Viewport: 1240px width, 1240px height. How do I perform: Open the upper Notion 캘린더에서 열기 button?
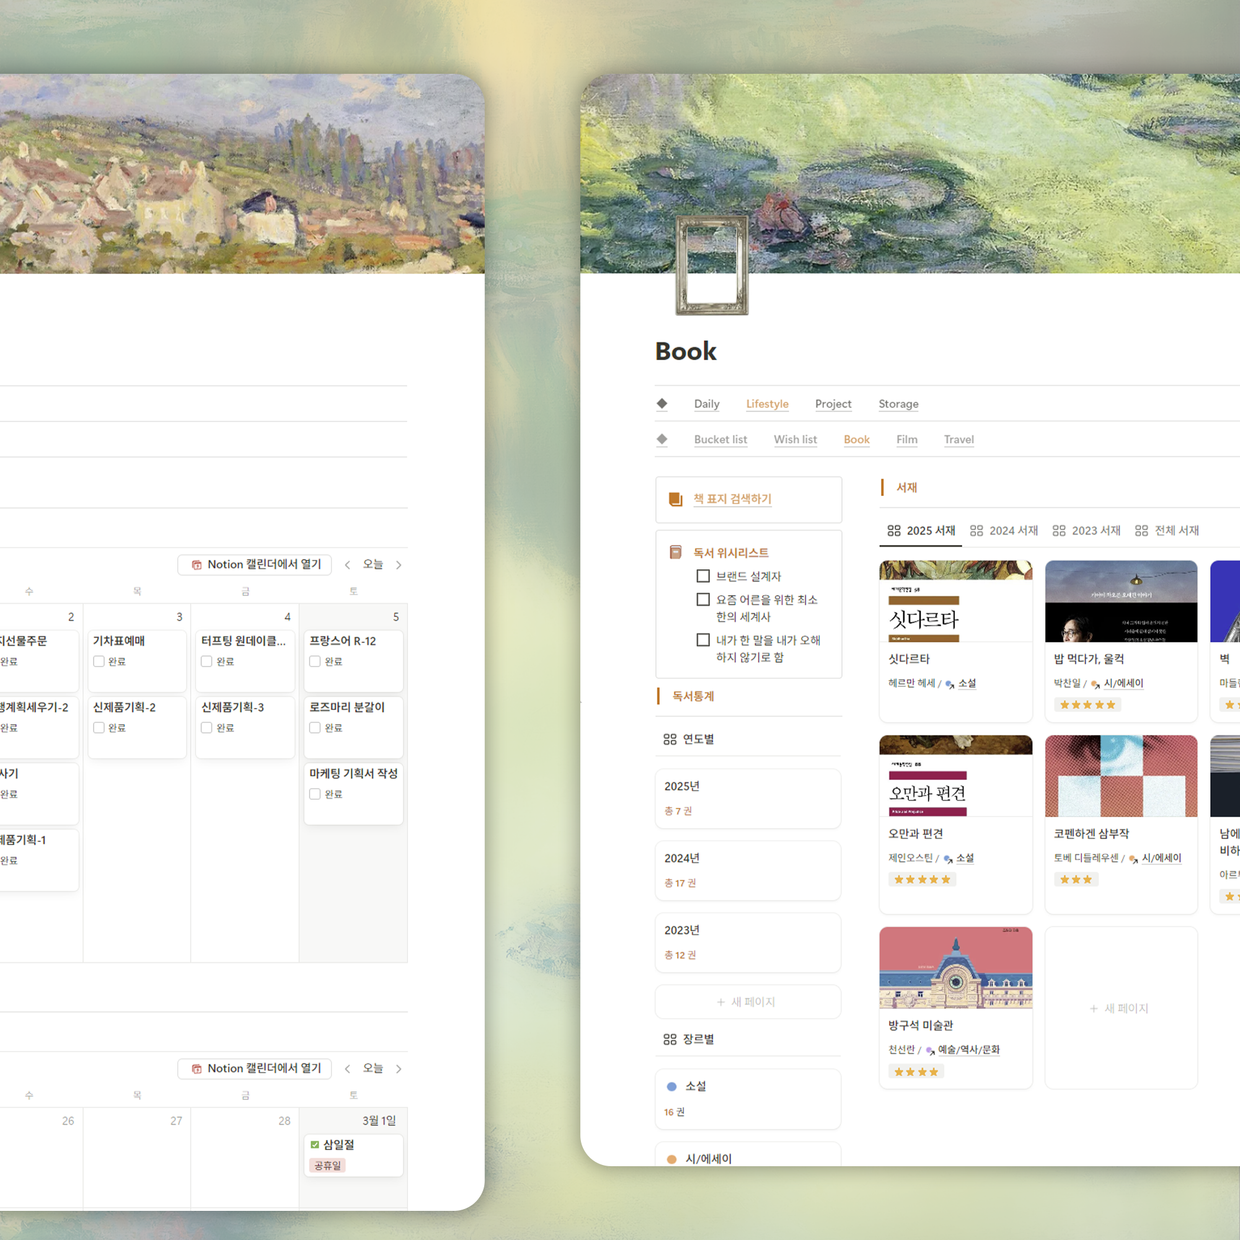255,565
